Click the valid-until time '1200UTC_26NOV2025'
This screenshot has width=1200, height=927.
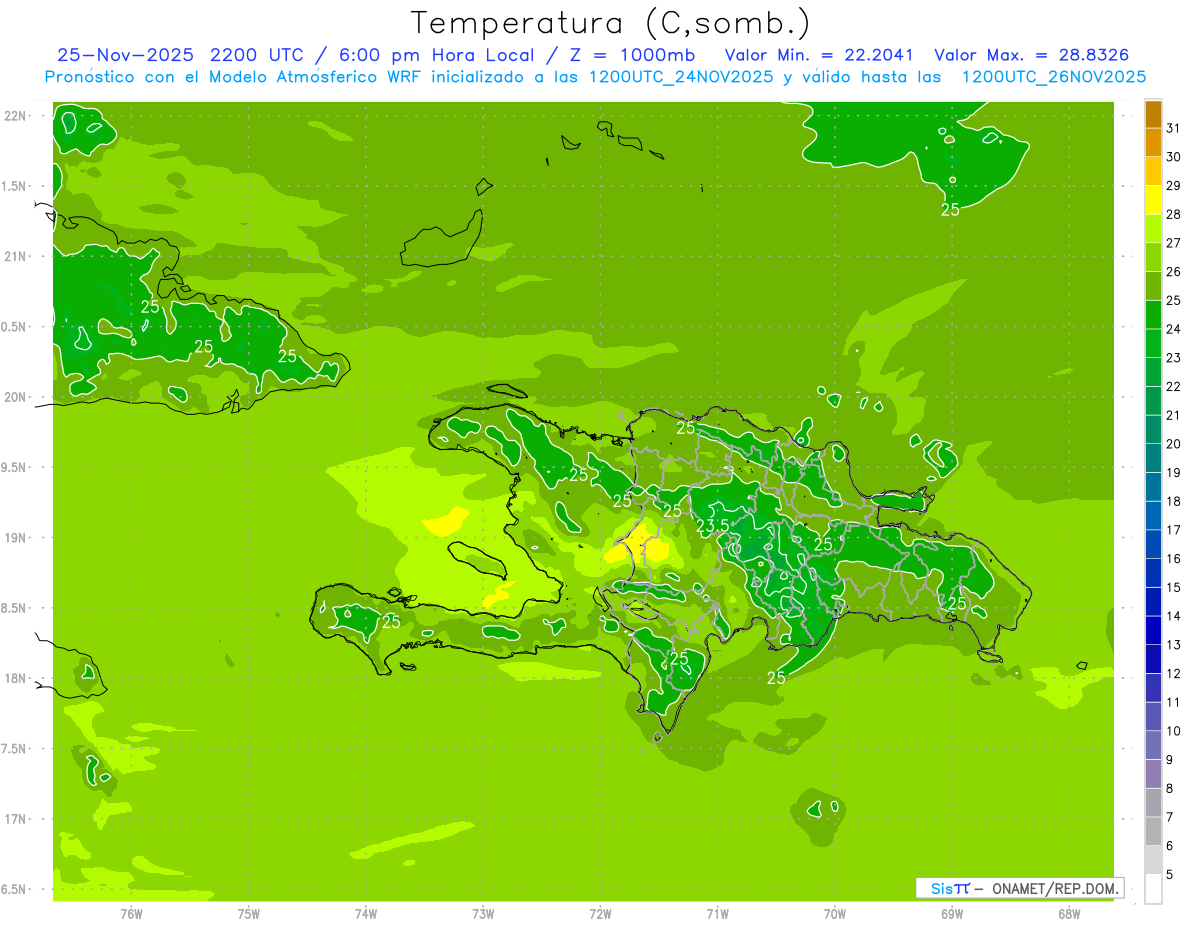coord(1053,77)
